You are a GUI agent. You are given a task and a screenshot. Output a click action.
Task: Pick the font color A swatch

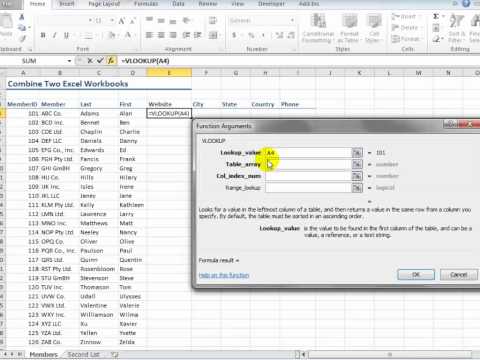pos(128,35)
